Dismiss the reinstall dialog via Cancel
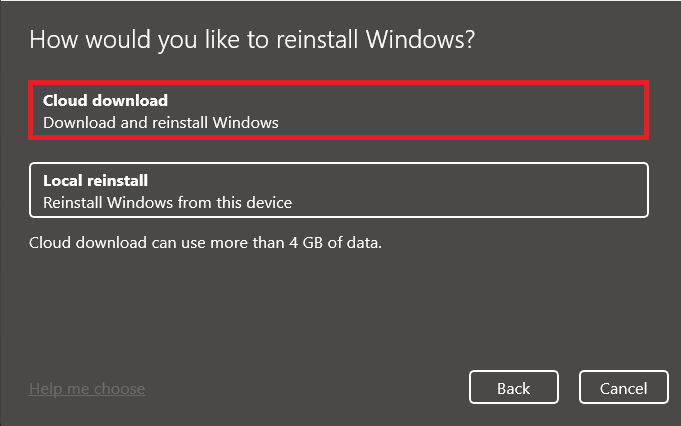 click(624, 388)
